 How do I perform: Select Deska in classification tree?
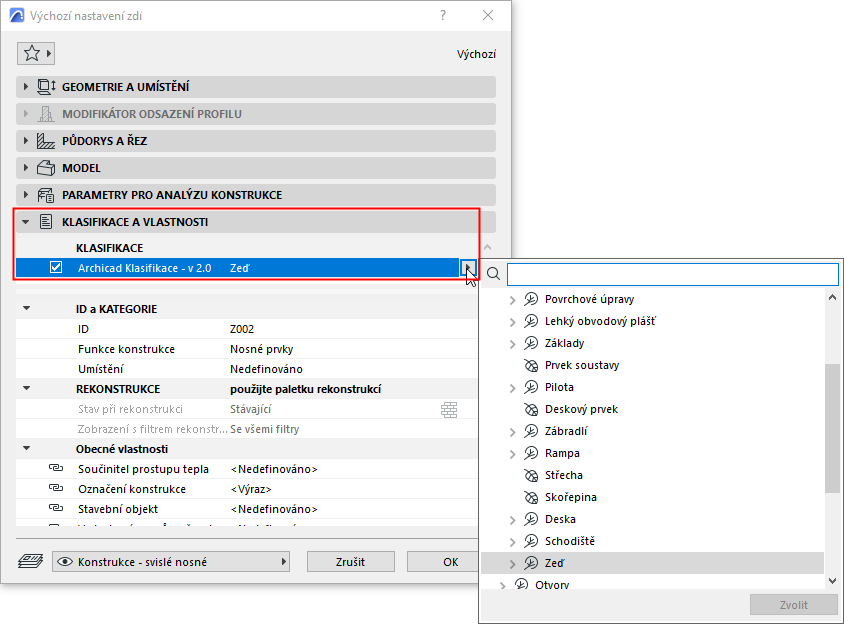560,519
